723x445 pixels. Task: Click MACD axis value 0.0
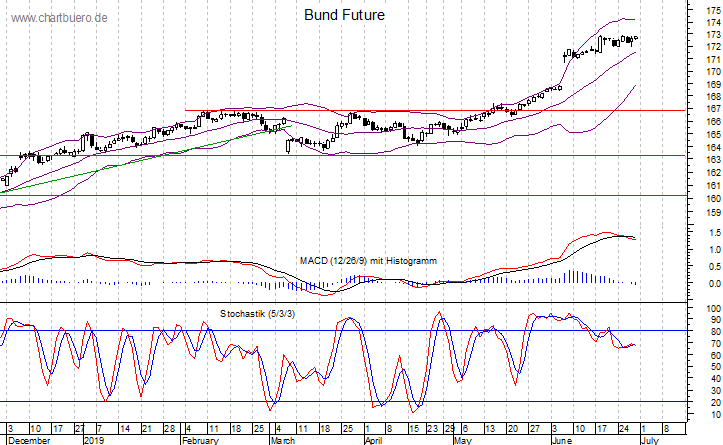715,284
